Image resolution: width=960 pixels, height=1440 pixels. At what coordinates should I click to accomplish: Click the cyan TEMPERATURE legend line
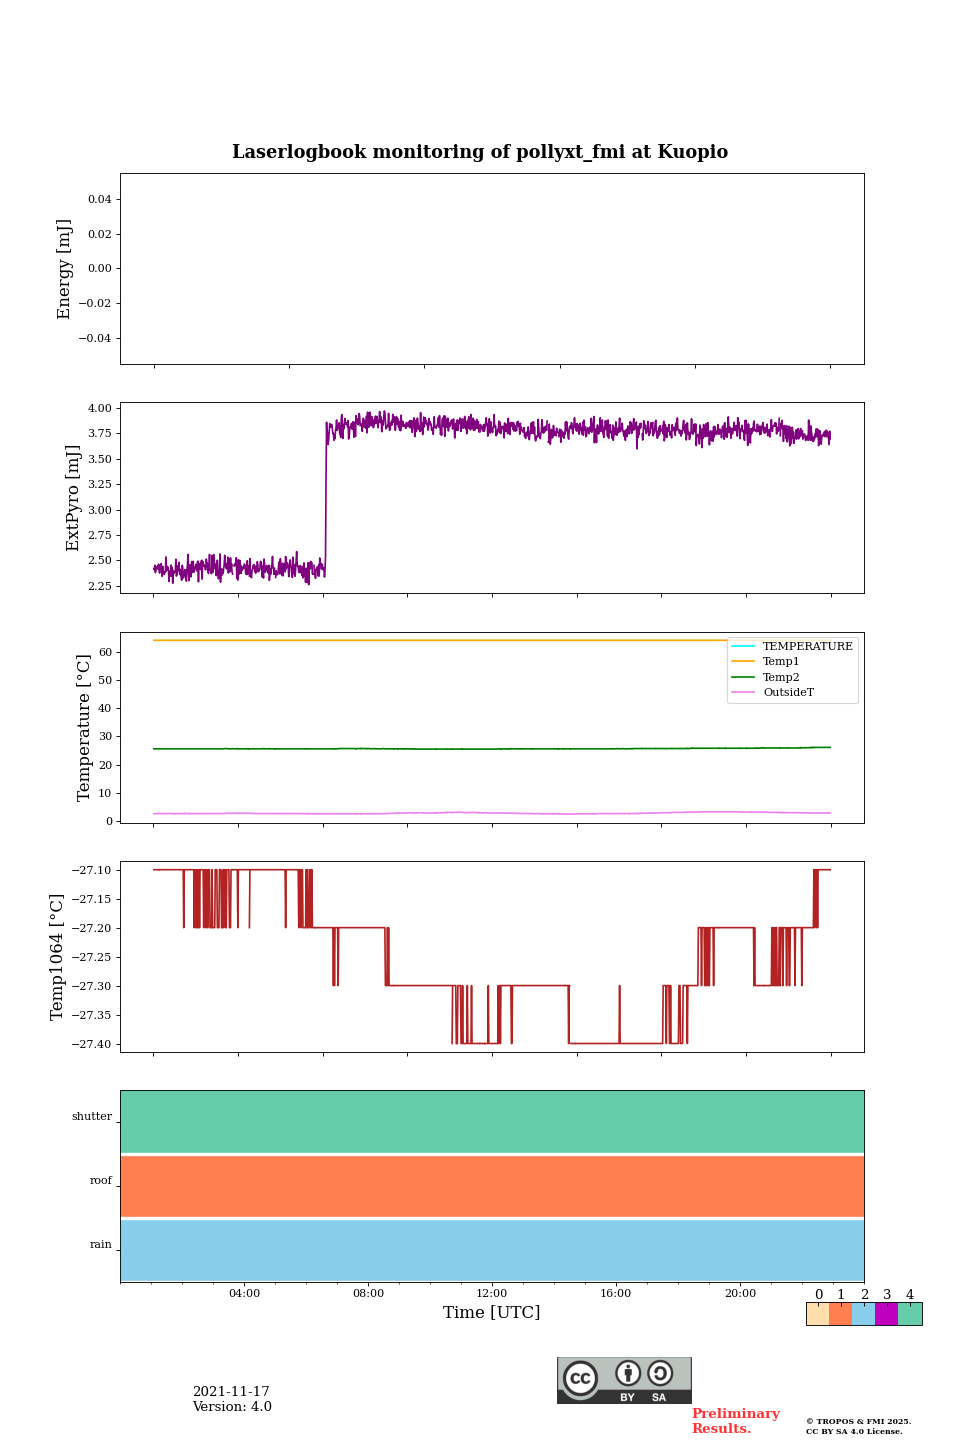tap(743, 646)
